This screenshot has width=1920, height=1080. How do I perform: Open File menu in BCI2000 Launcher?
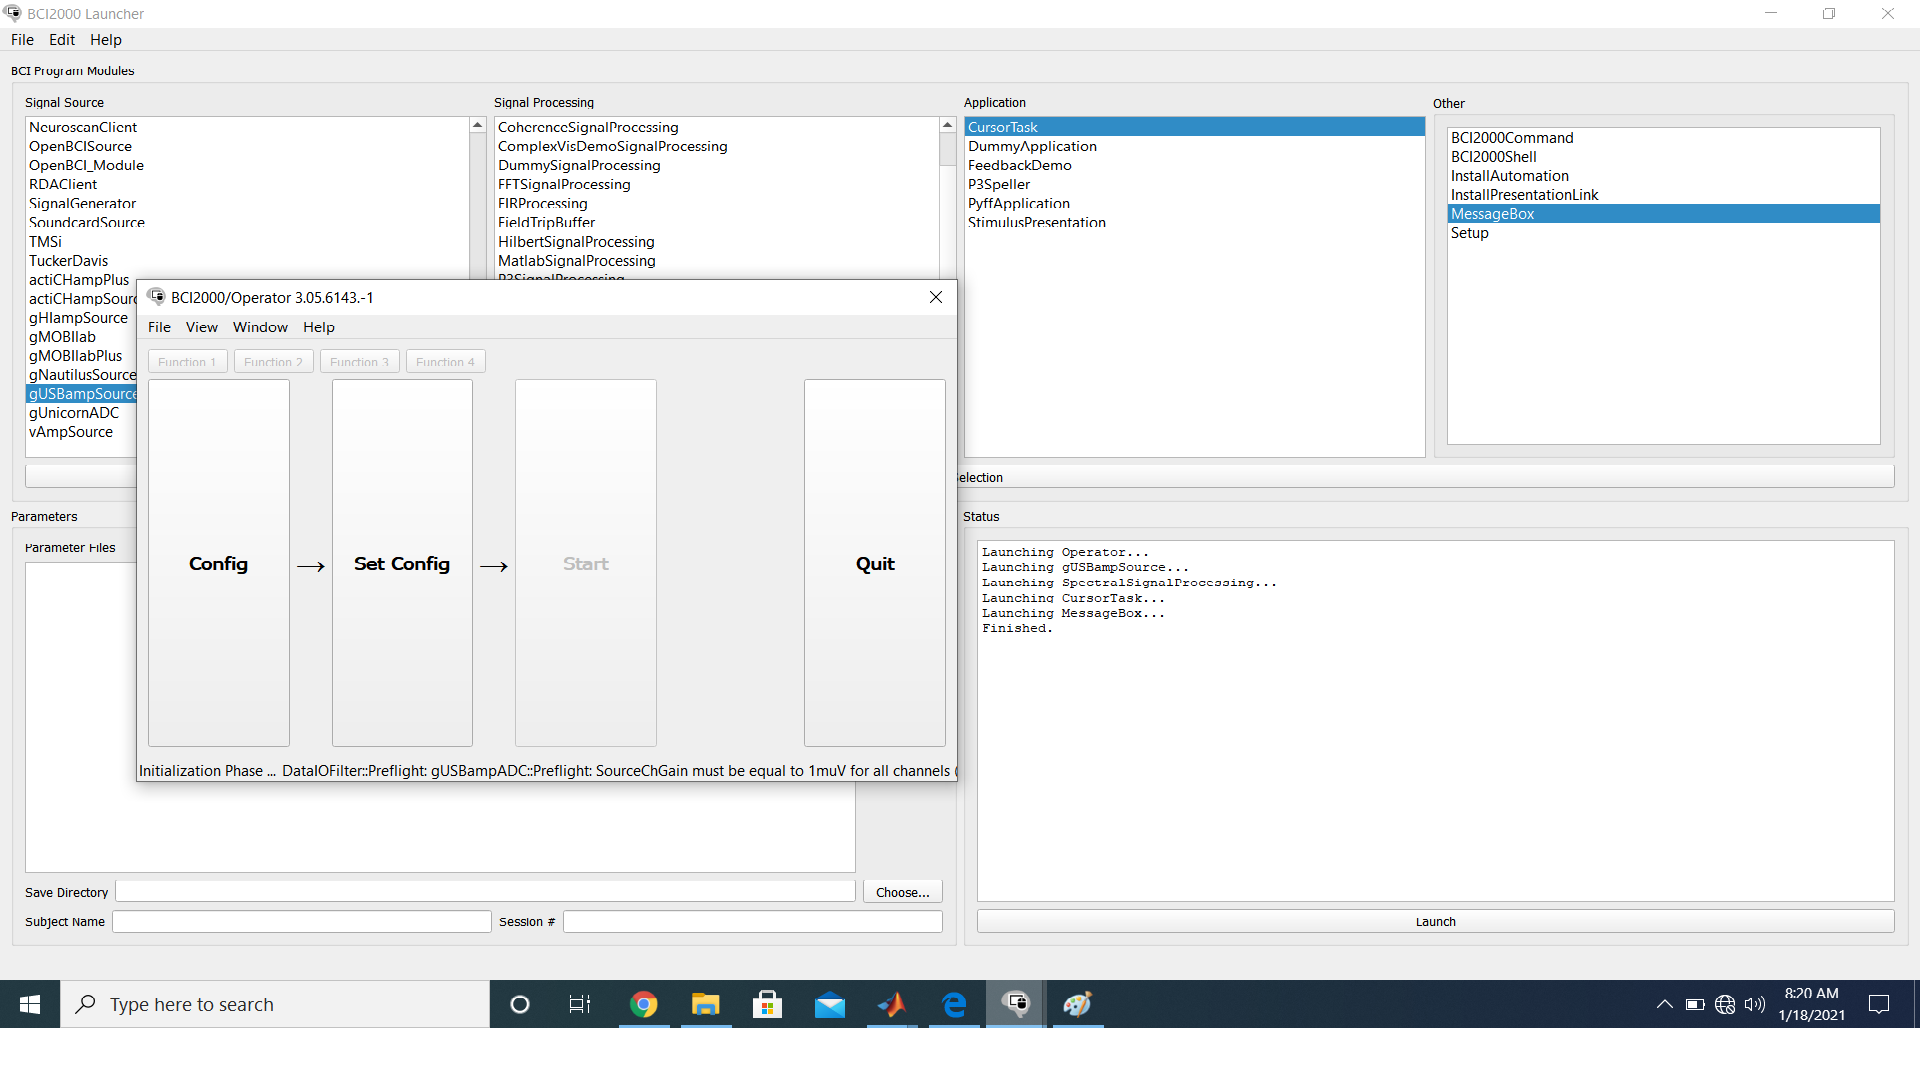[22, 40]
